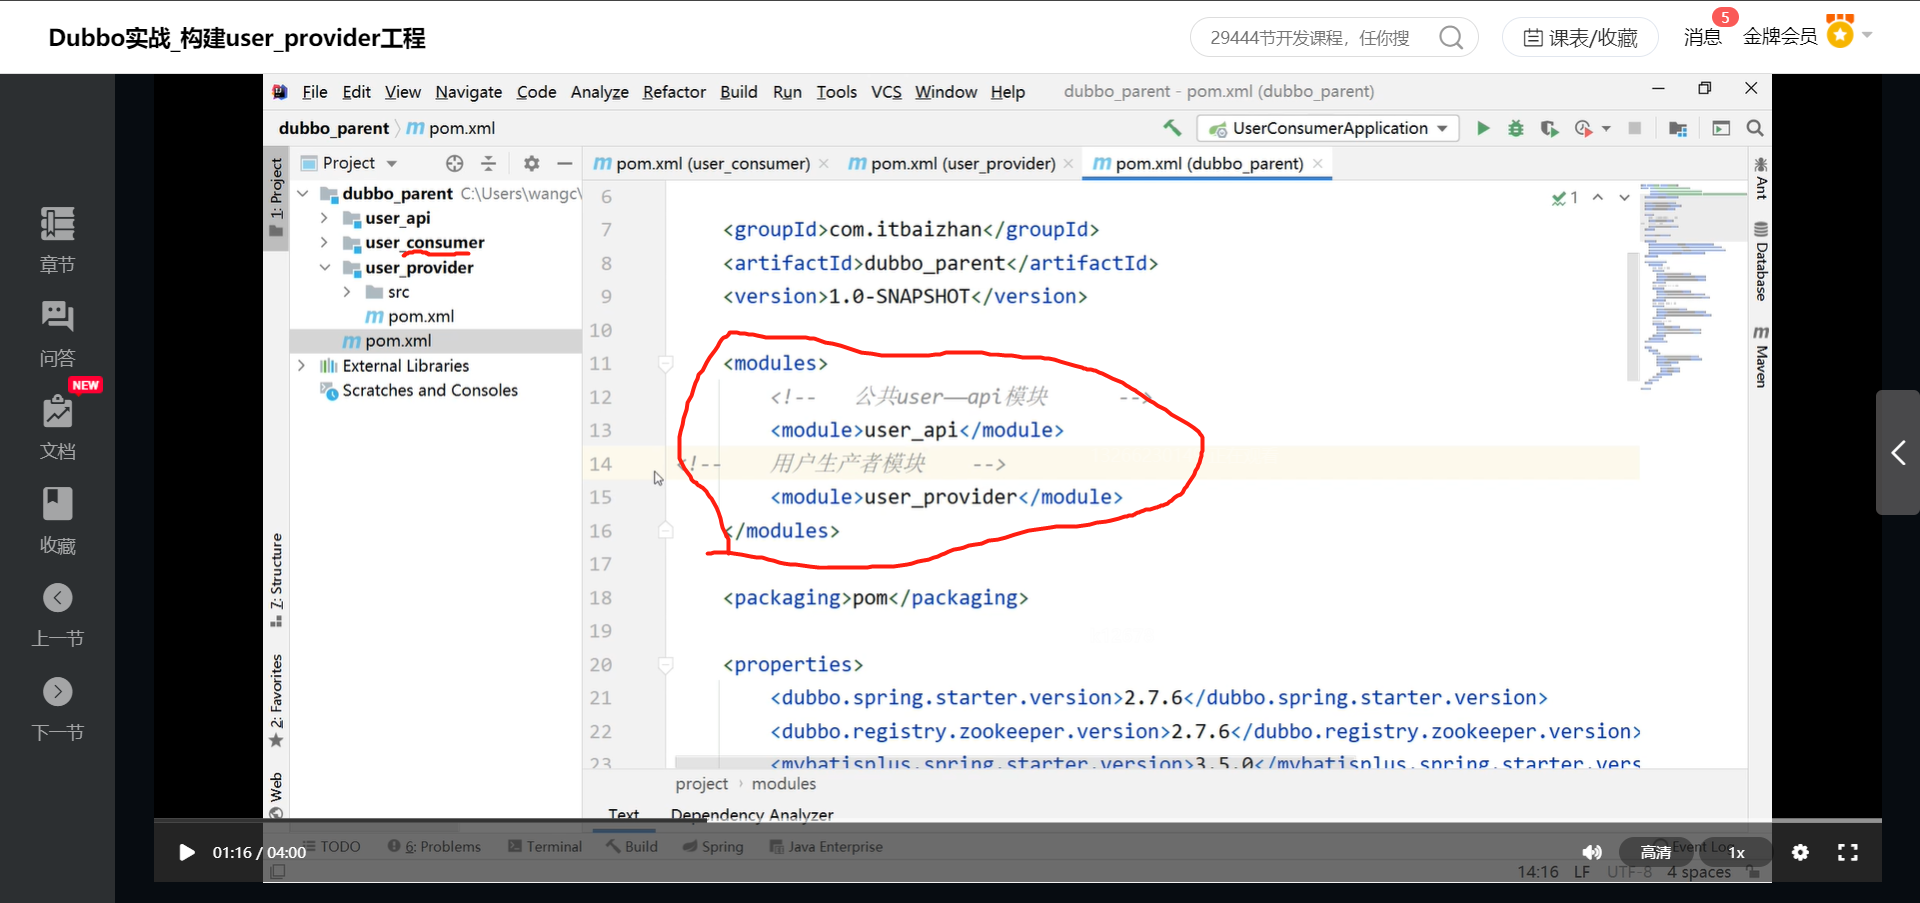This screenshot has height=903, width=1920.
Task: Open the Refactor menu
Action: (674, 92)
